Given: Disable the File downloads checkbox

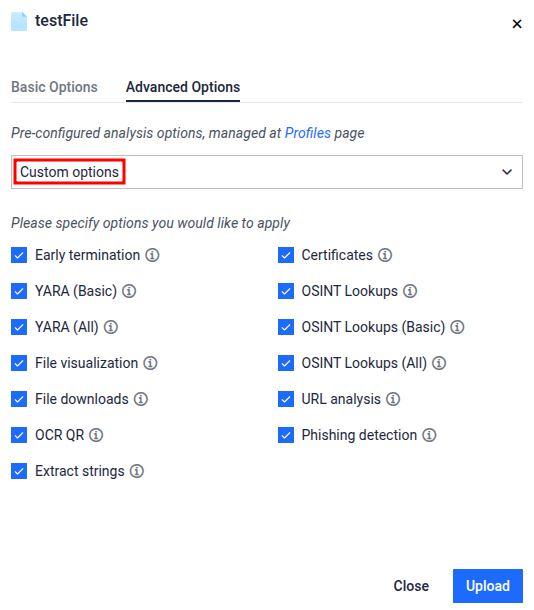Looking at the screenshot, I should click(x=19, y=399).
